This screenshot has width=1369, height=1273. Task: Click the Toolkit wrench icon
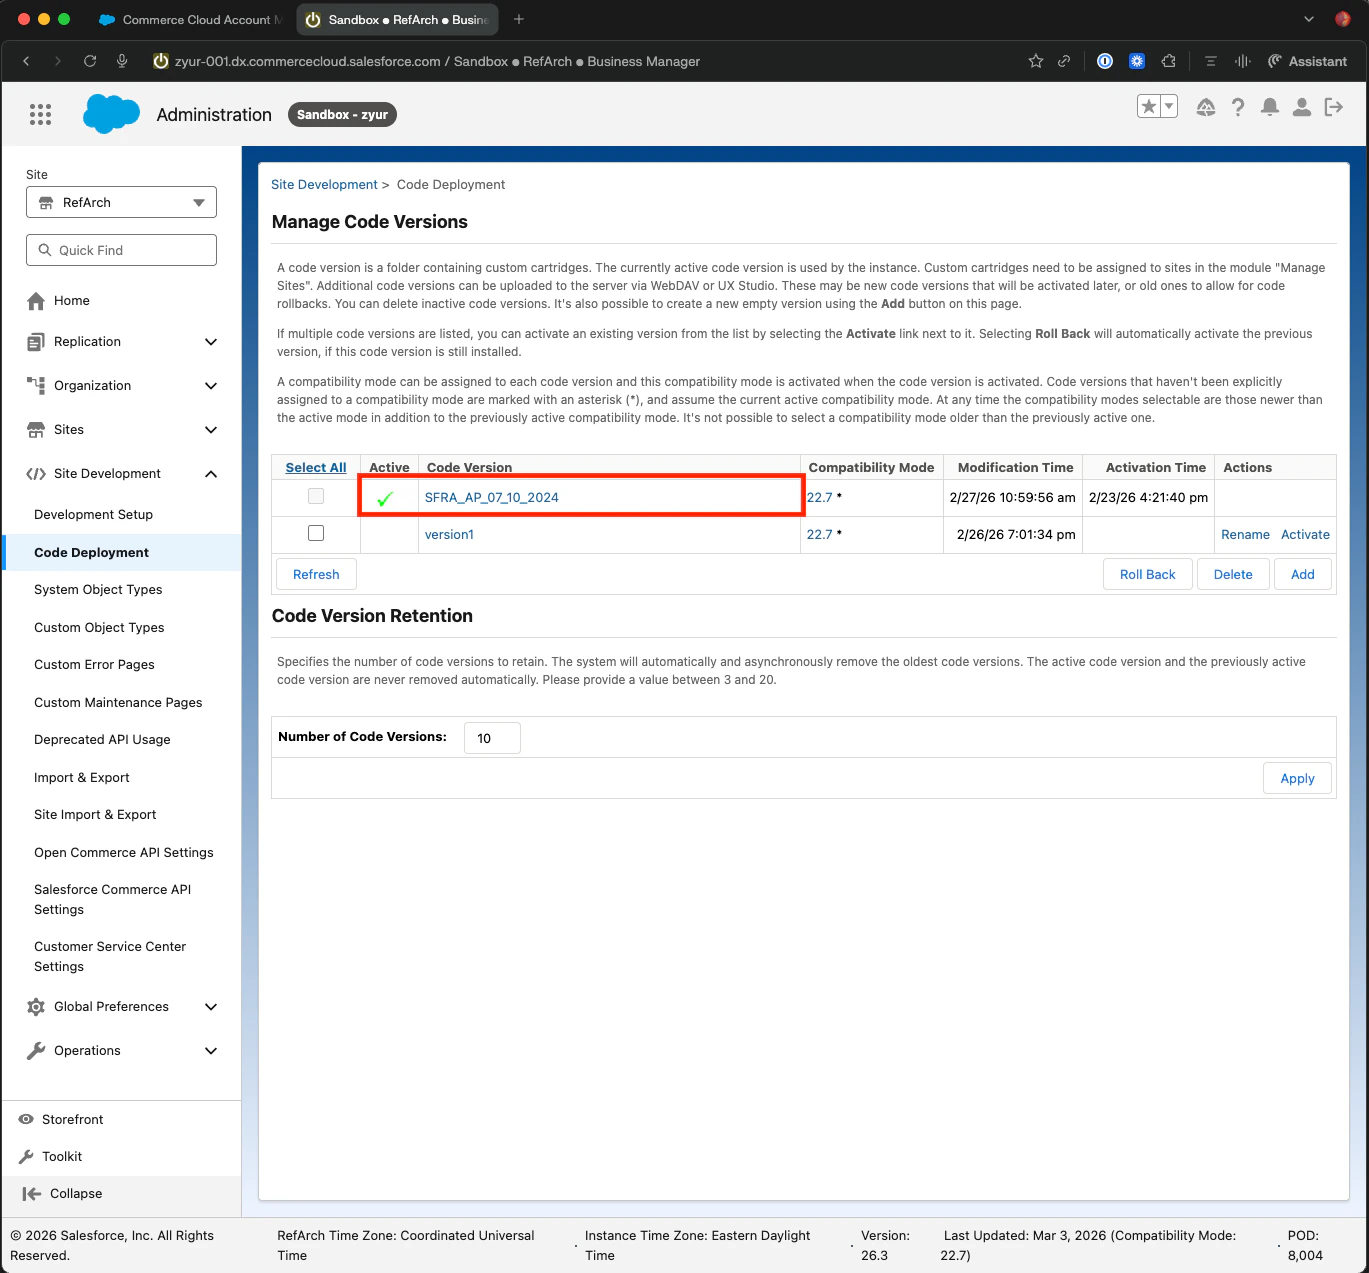click(26, 1157)
